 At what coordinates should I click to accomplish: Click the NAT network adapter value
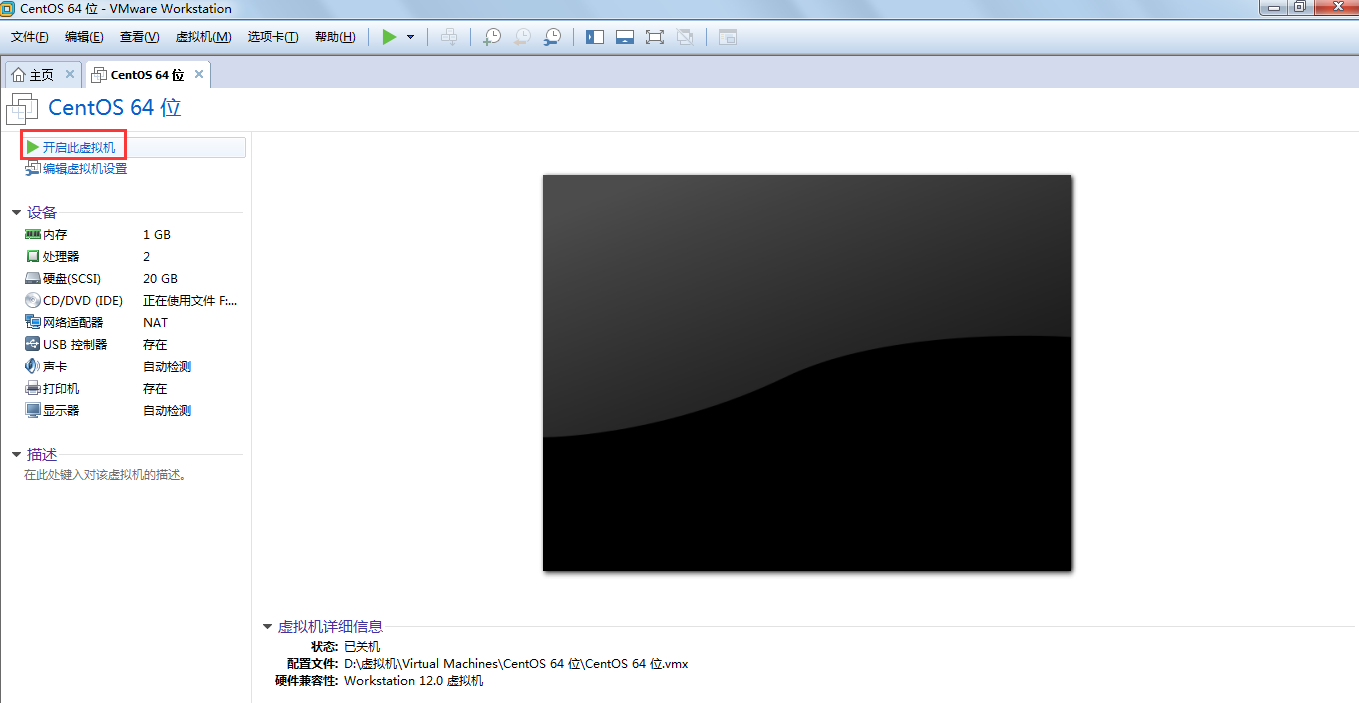155,323
